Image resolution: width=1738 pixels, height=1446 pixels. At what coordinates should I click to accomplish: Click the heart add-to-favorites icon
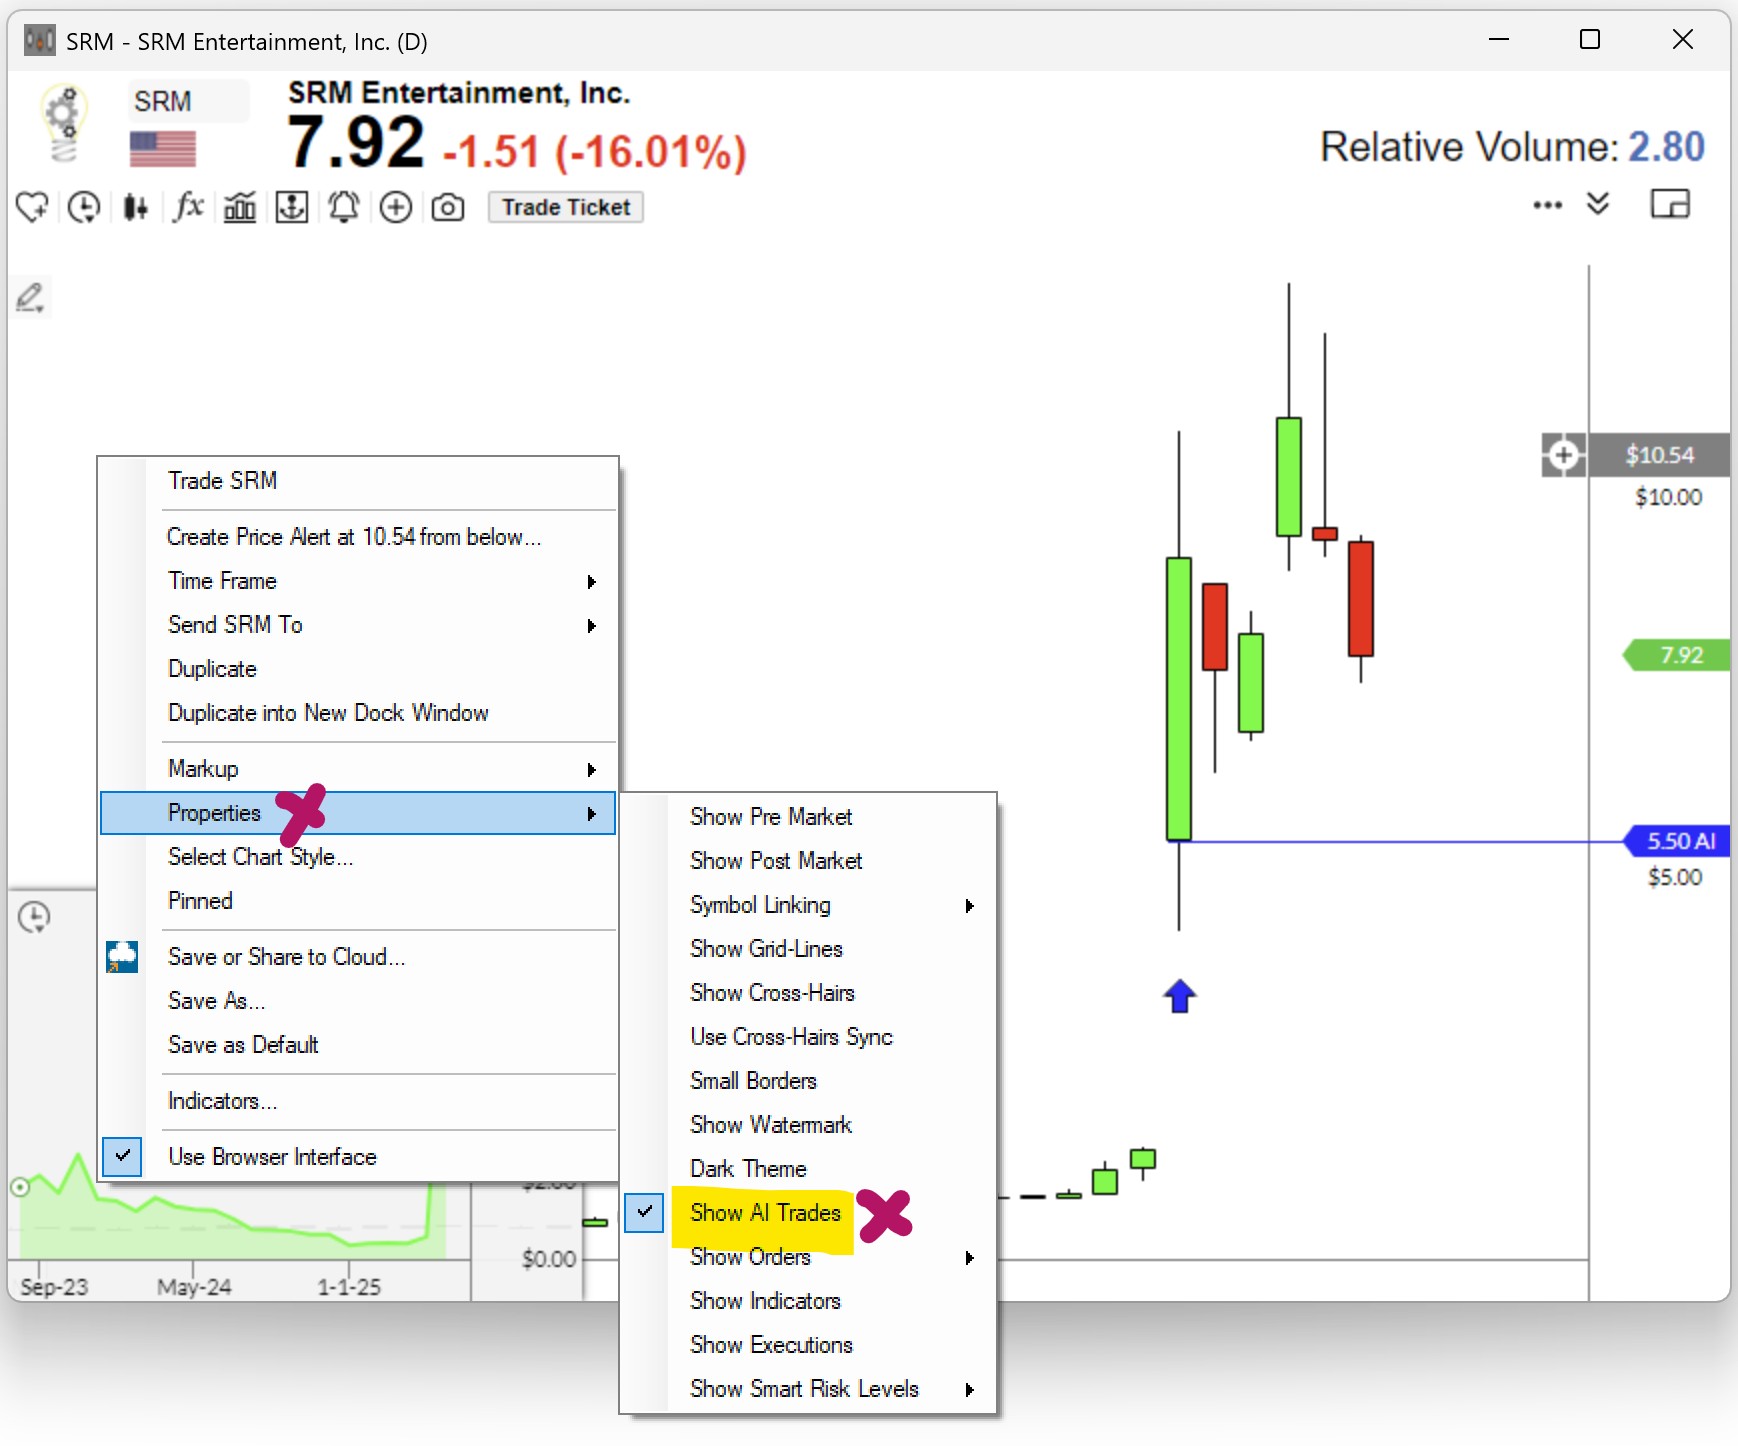pos(32,207)
